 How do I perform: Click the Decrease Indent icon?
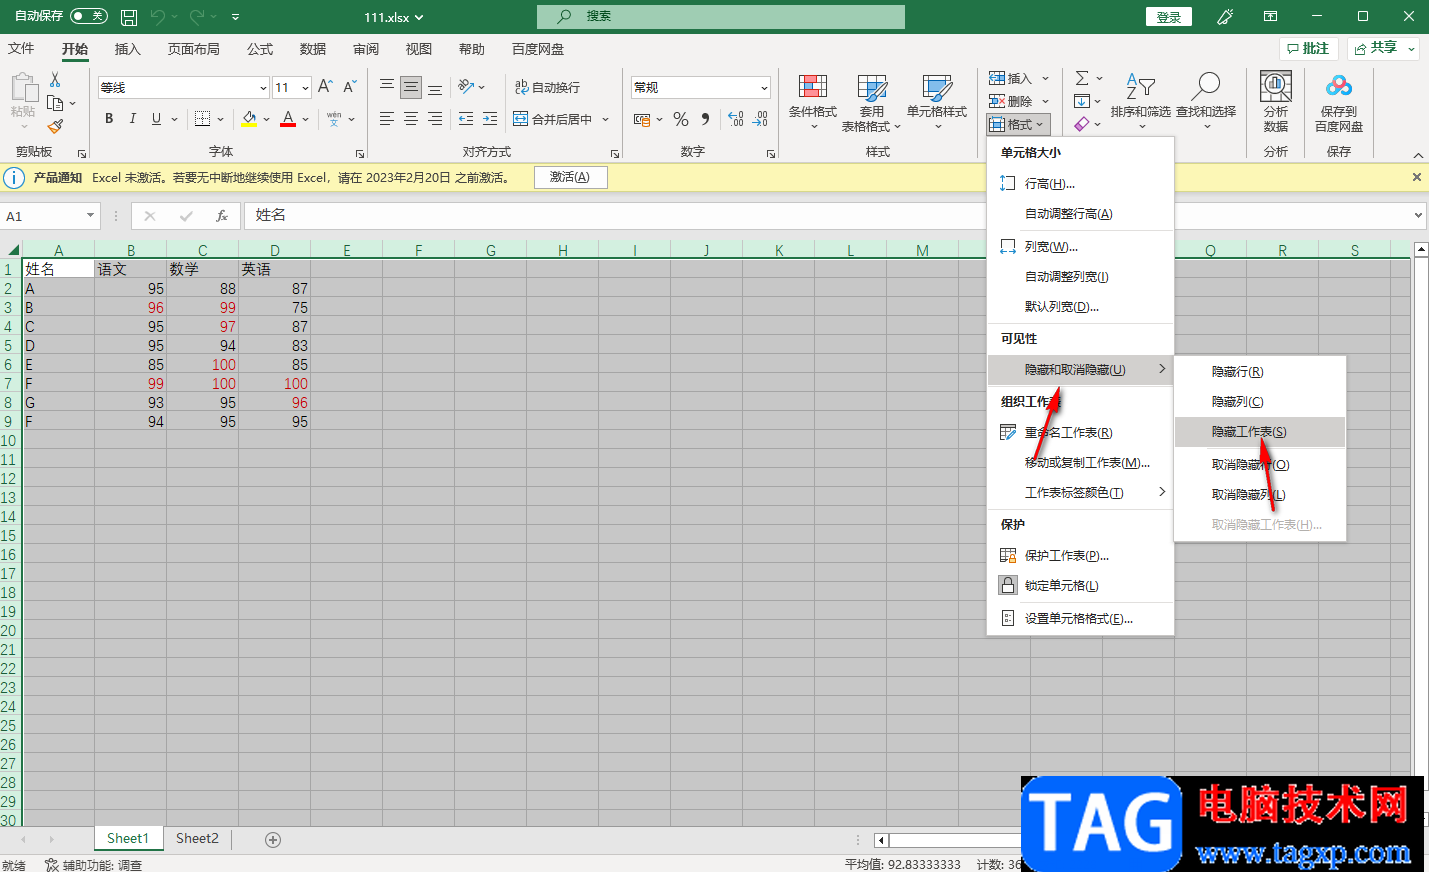[x=466, y=119]
